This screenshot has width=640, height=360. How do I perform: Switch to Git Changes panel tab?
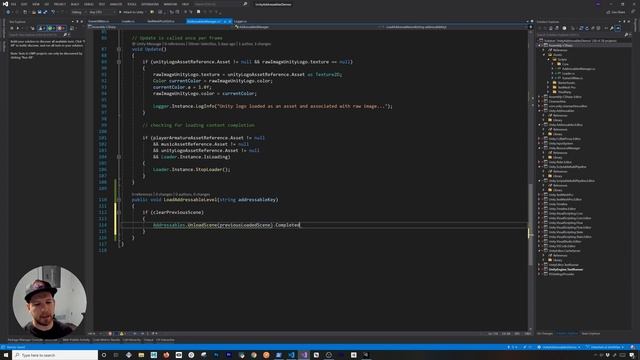544,333
